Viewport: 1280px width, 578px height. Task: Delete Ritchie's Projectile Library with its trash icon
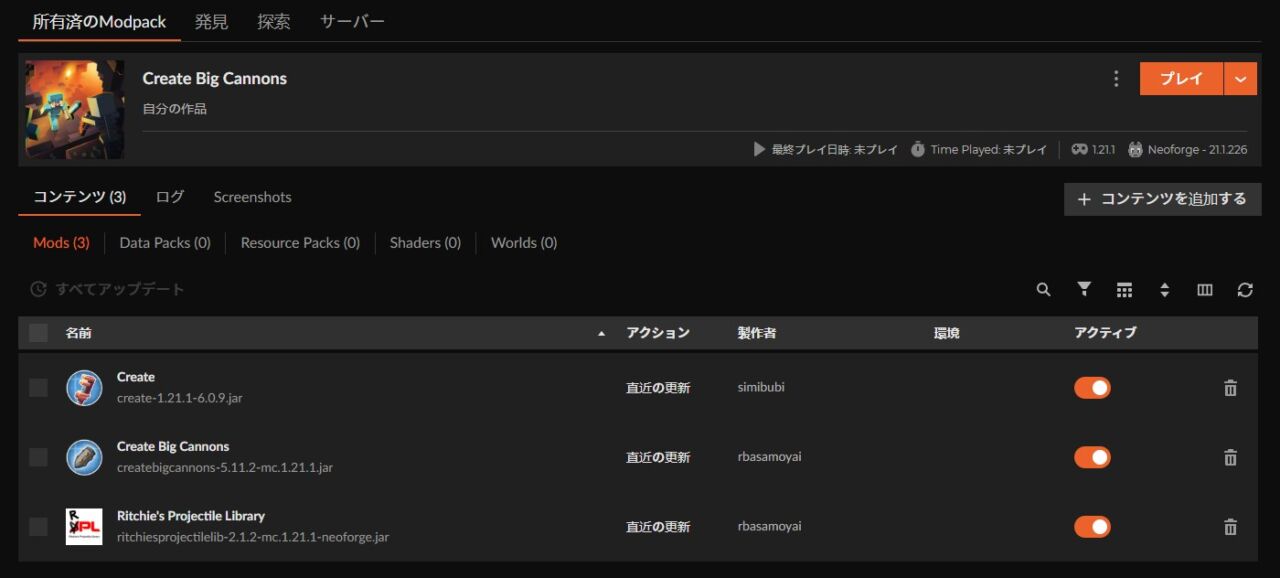point(1230,526)
